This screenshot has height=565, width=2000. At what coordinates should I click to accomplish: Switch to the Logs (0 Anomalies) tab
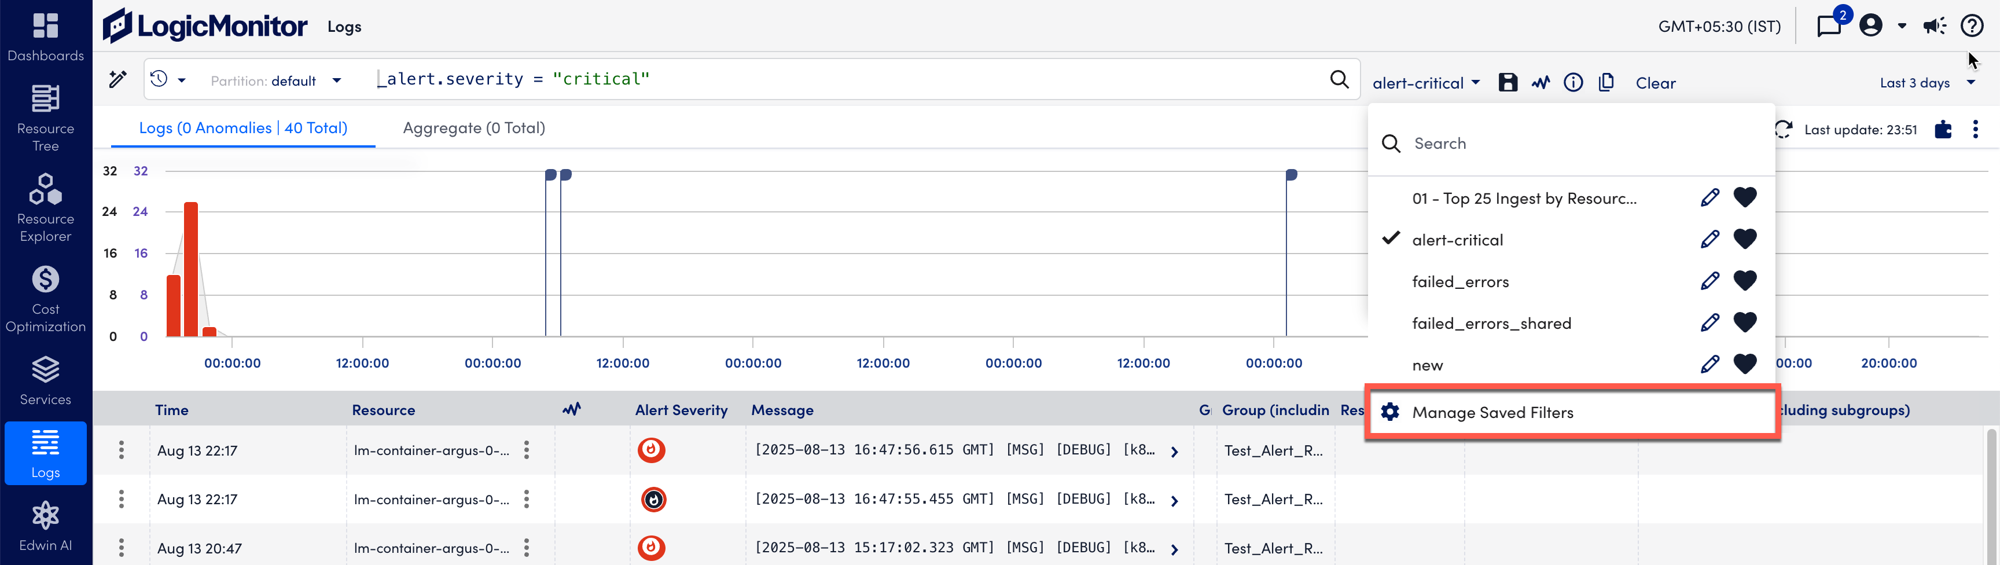pos(243,128)
